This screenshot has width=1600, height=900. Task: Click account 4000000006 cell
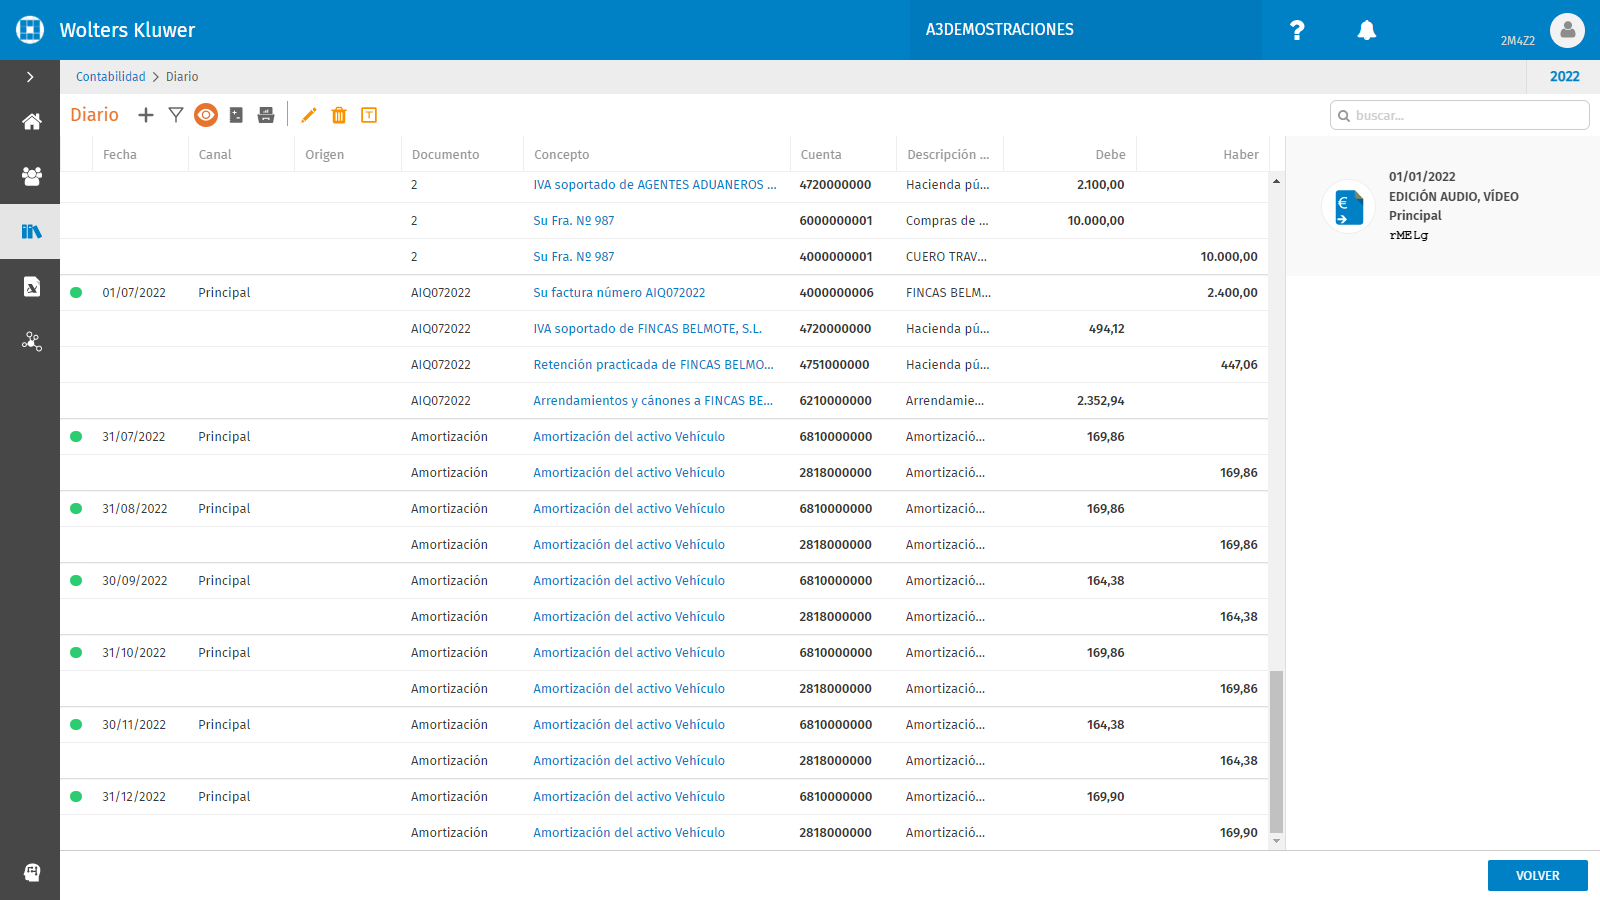pos(837,293)
